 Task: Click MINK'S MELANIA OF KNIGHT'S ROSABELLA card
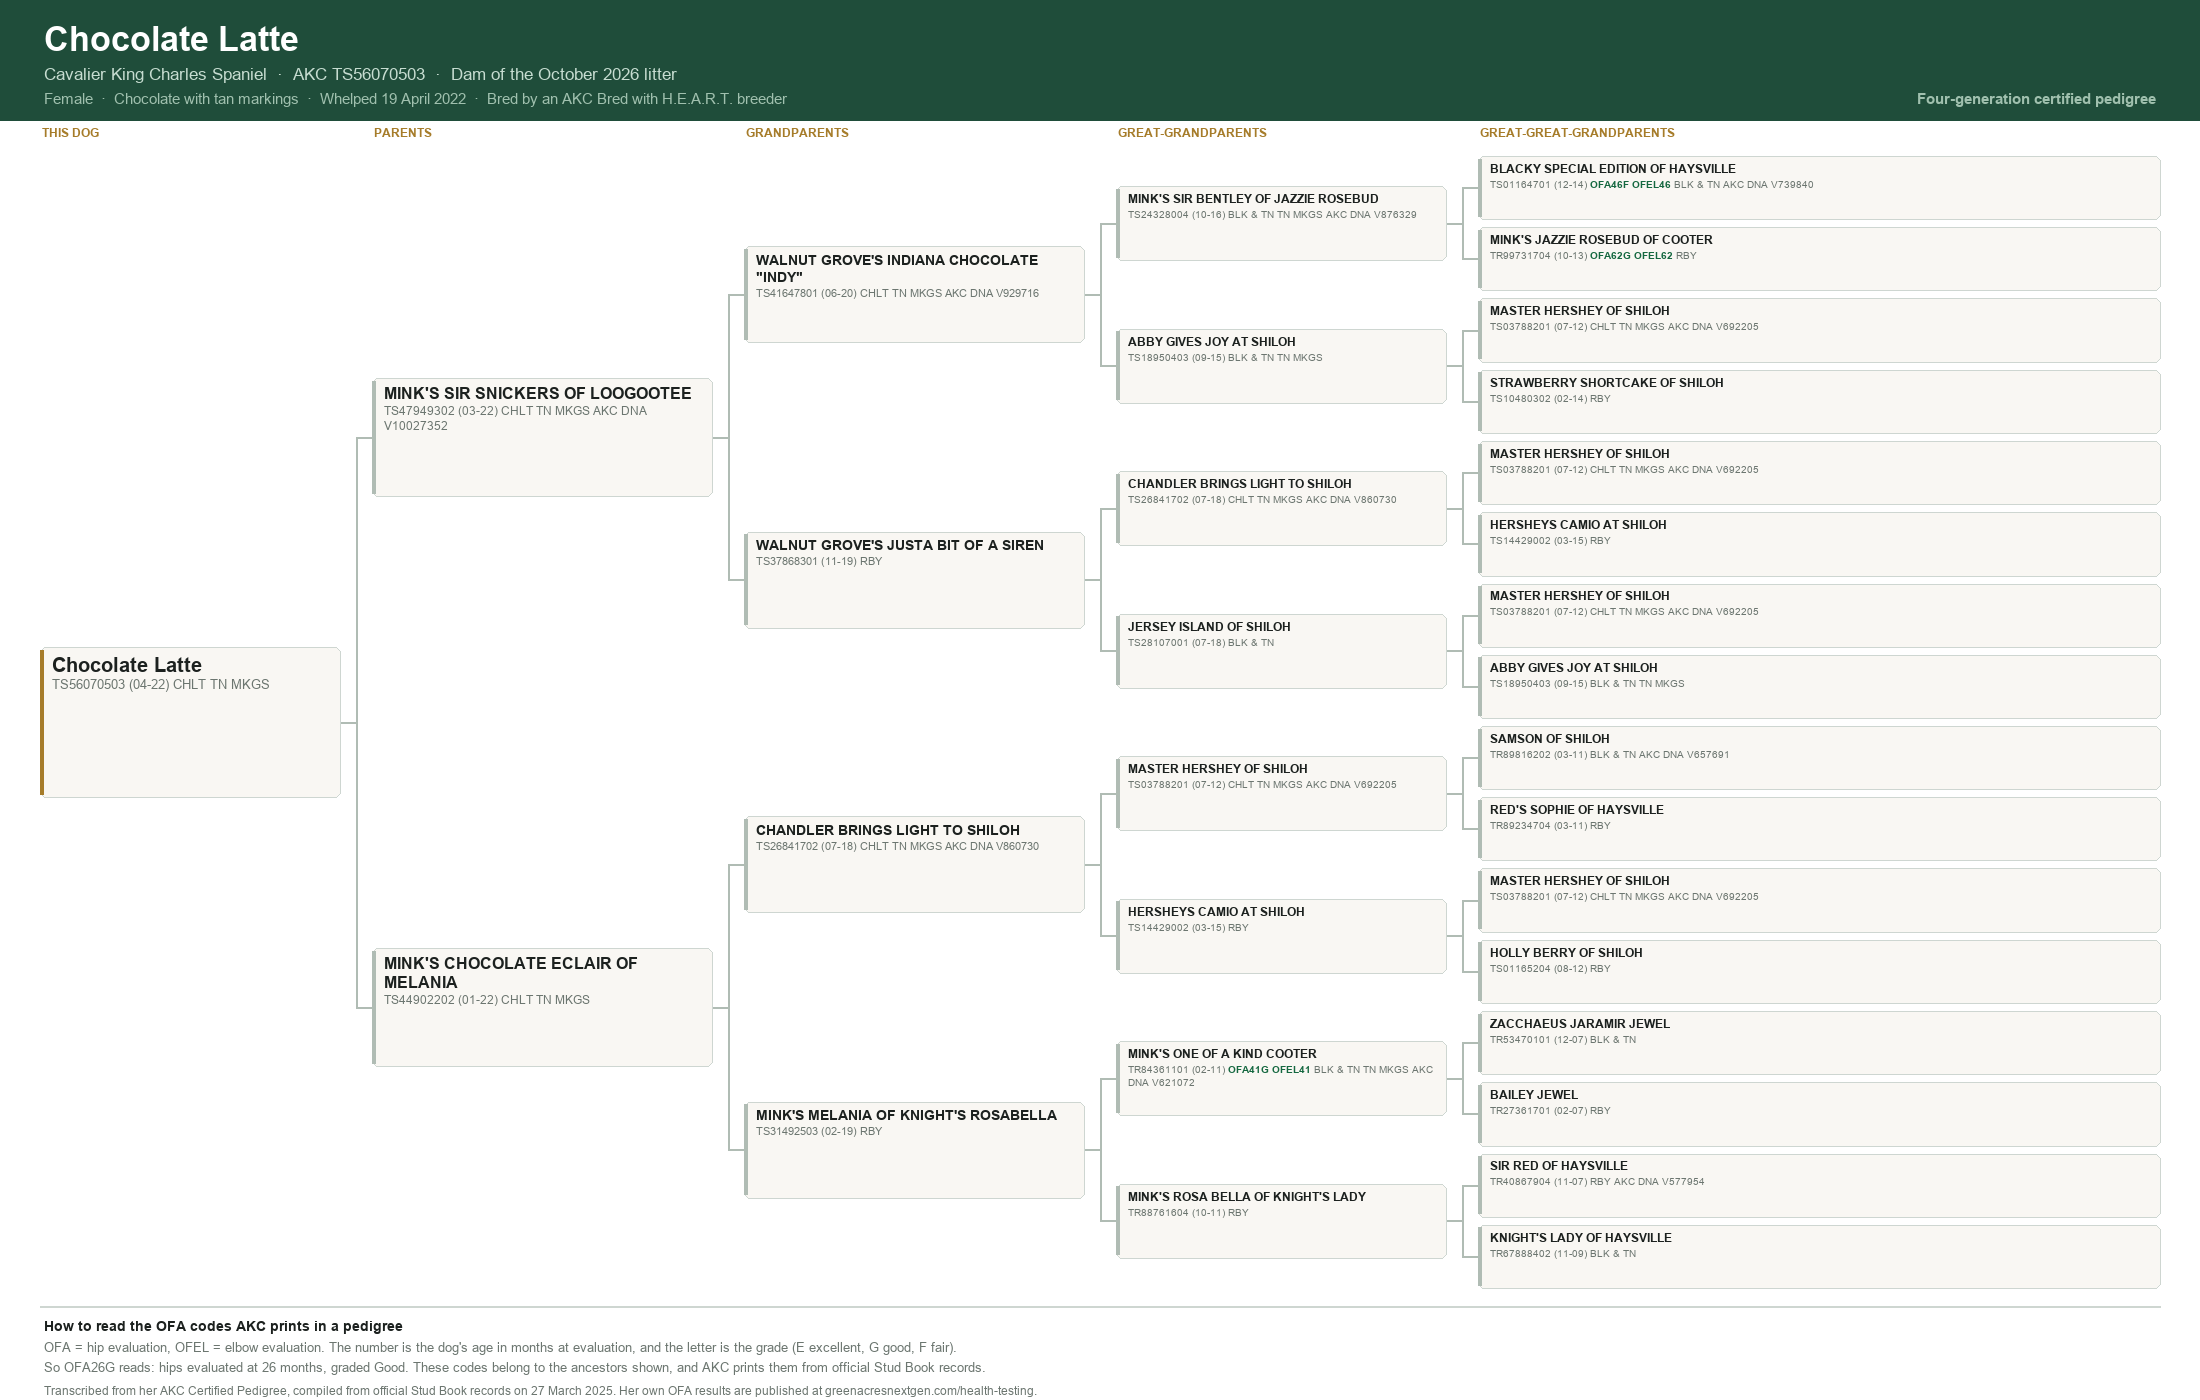(914, 1150)
